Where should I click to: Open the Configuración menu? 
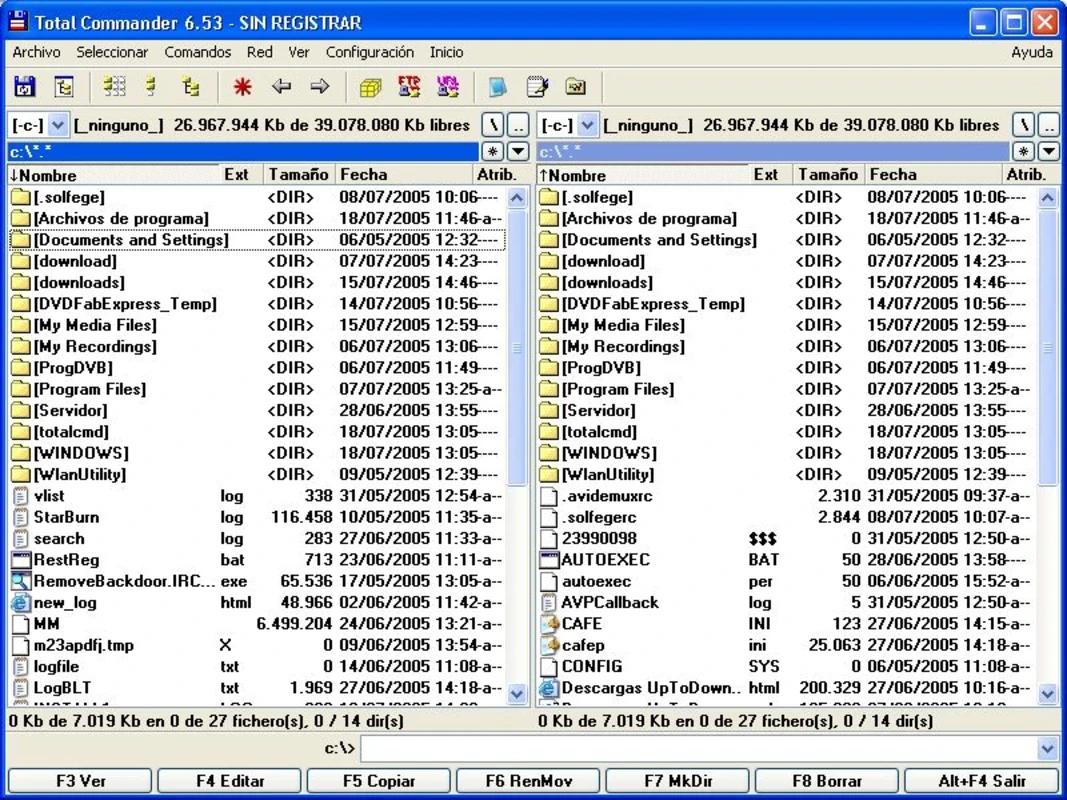(369, 52)
